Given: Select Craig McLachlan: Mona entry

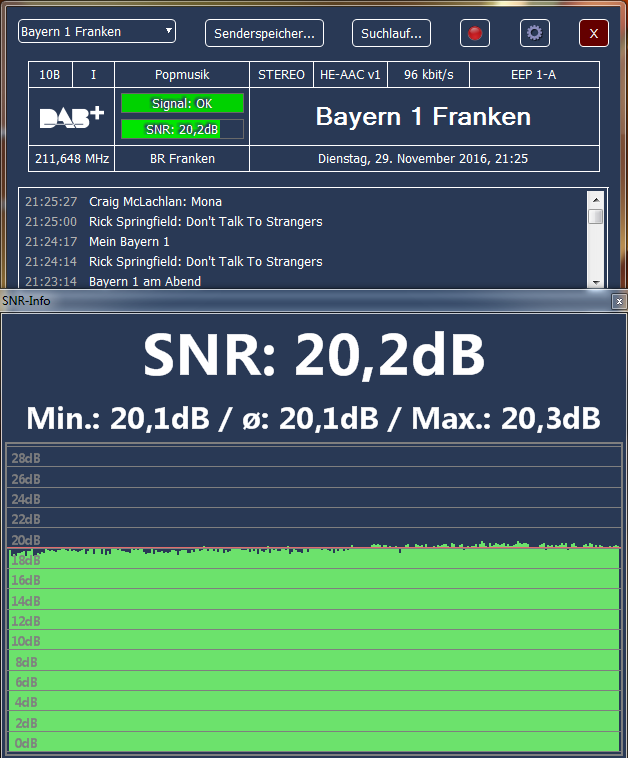Looking at the screenshot, I should (x=155, y=202).
